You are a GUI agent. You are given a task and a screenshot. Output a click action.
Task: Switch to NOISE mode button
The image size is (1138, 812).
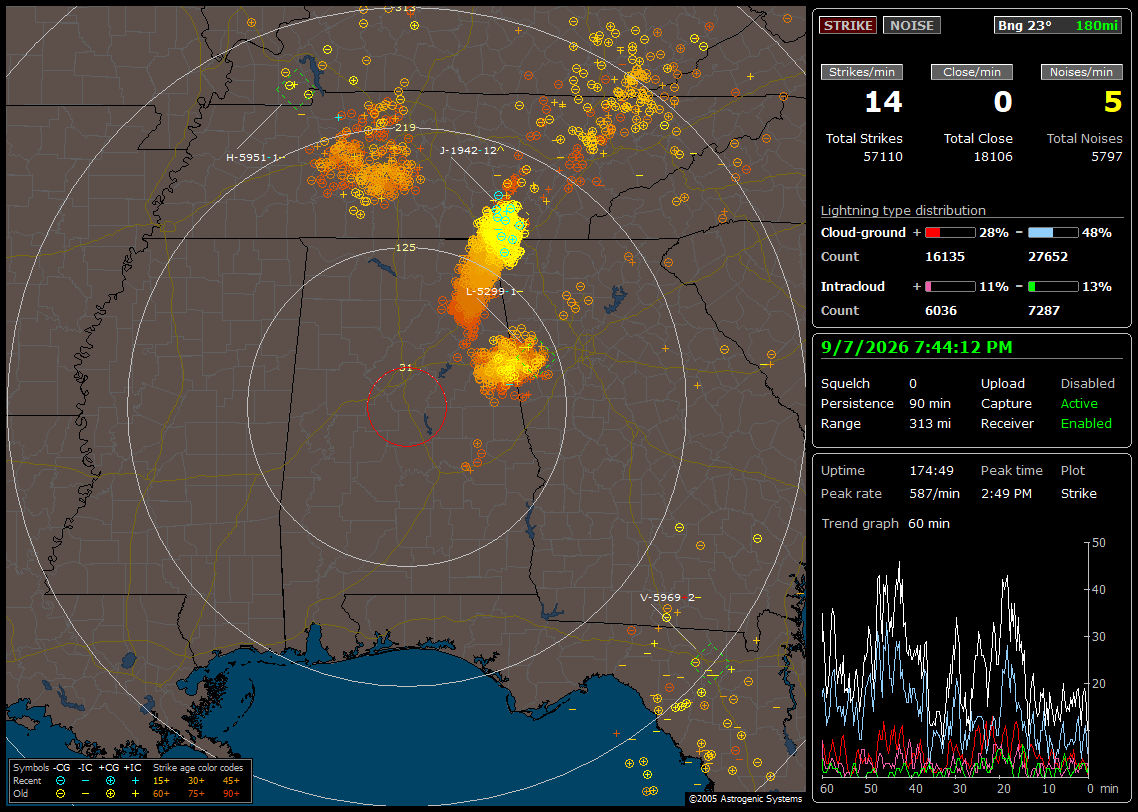tap(912, 25)
